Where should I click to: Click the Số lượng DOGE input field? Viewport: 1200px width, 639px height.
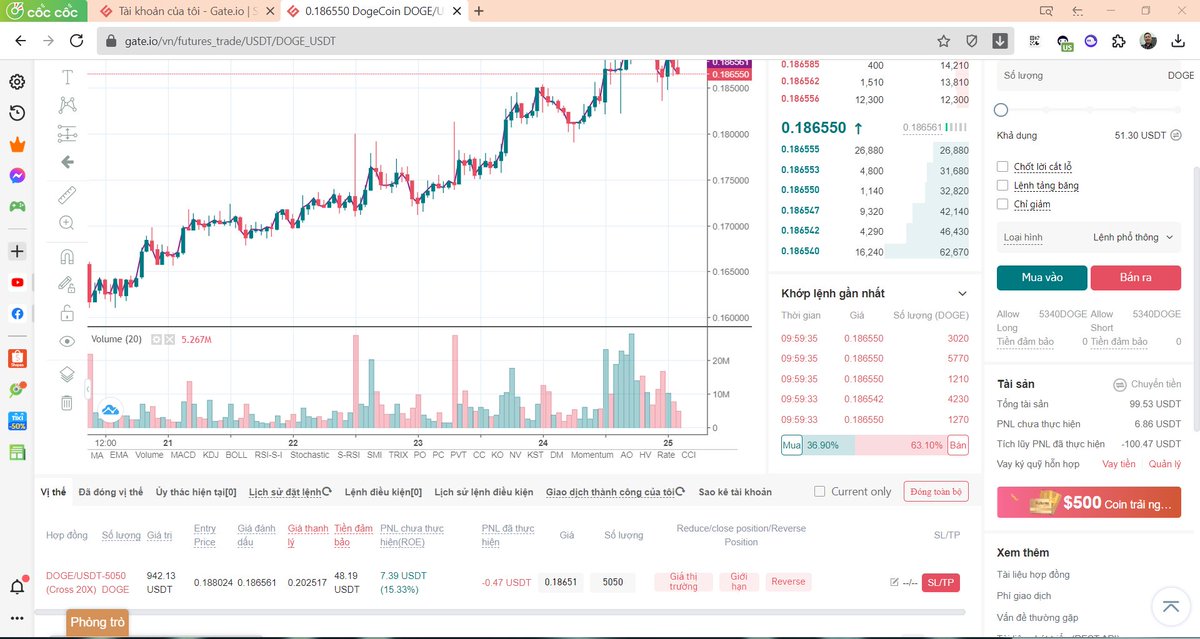(1089, 76)
